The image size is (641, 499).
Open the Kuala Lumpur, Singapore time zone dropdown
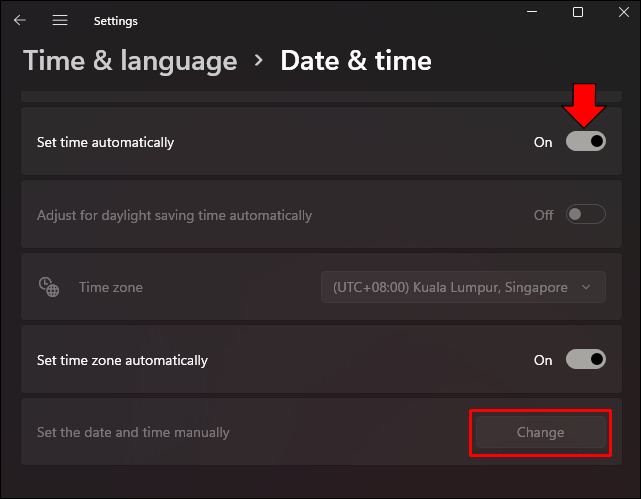tap(463, 287)
